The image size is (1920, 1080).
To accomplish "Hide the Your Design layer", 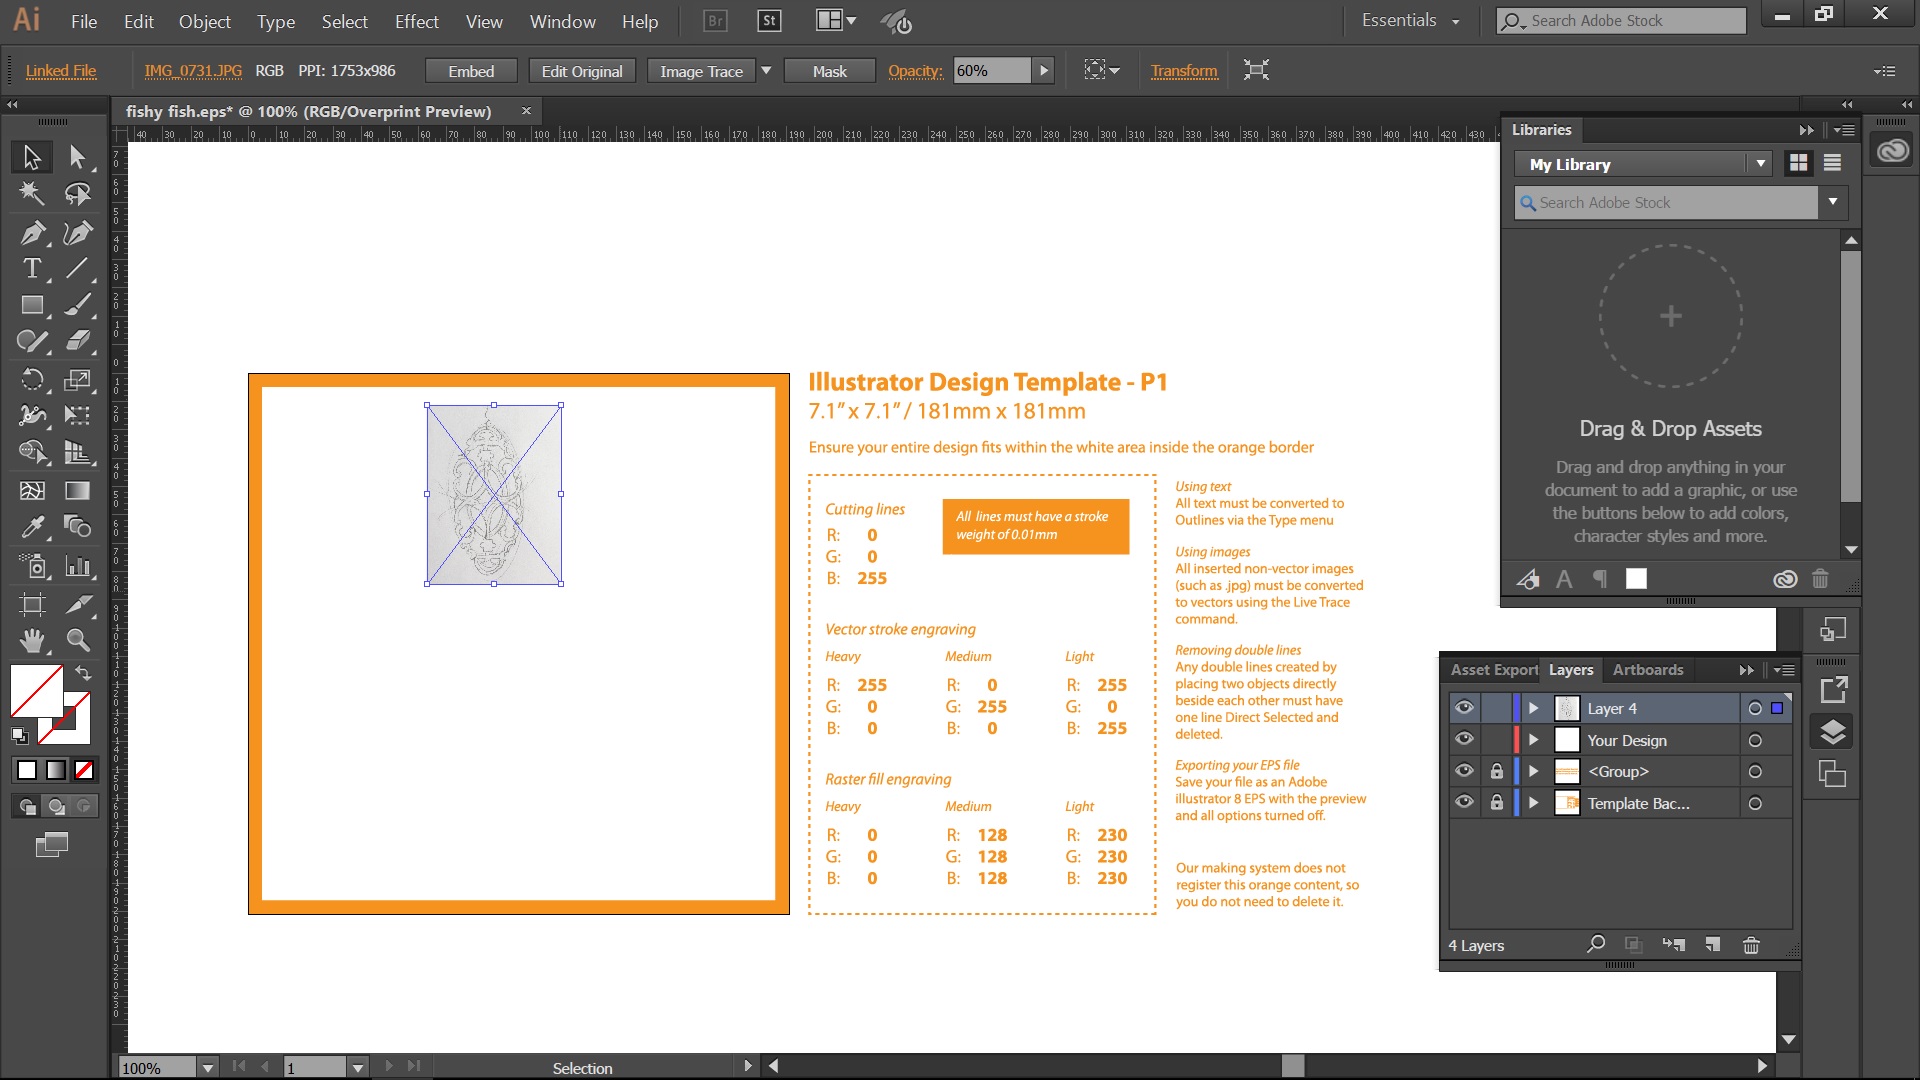I will point(1464,739).
